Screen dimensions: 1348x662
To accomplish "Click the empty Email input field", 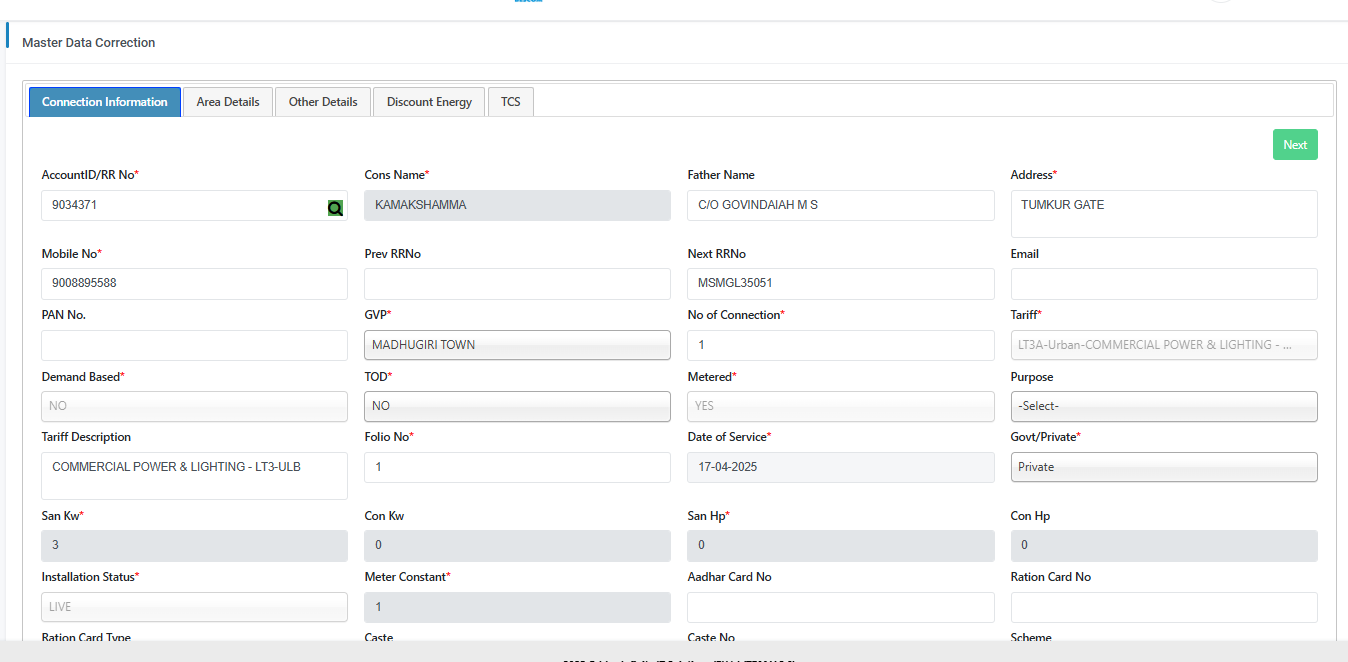I will (1163, 284).
